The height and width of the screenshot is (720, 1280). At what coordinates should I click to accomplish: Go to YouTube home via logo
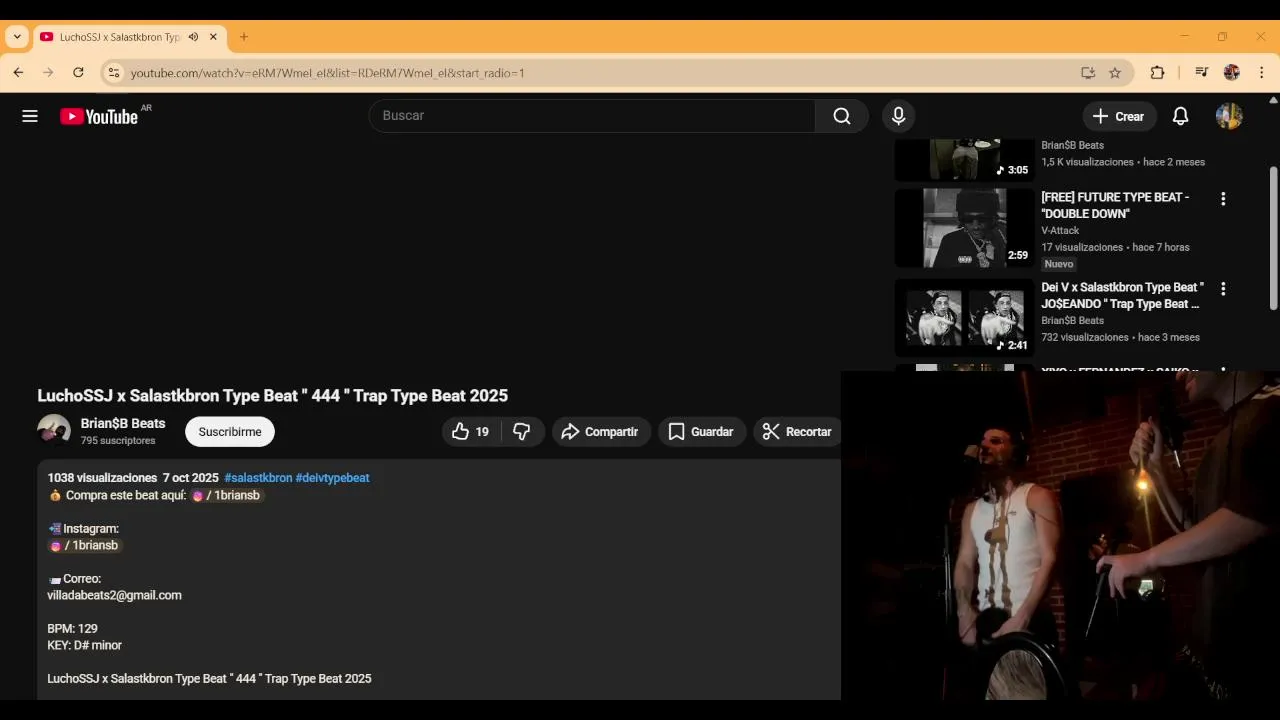coord(99,116)
